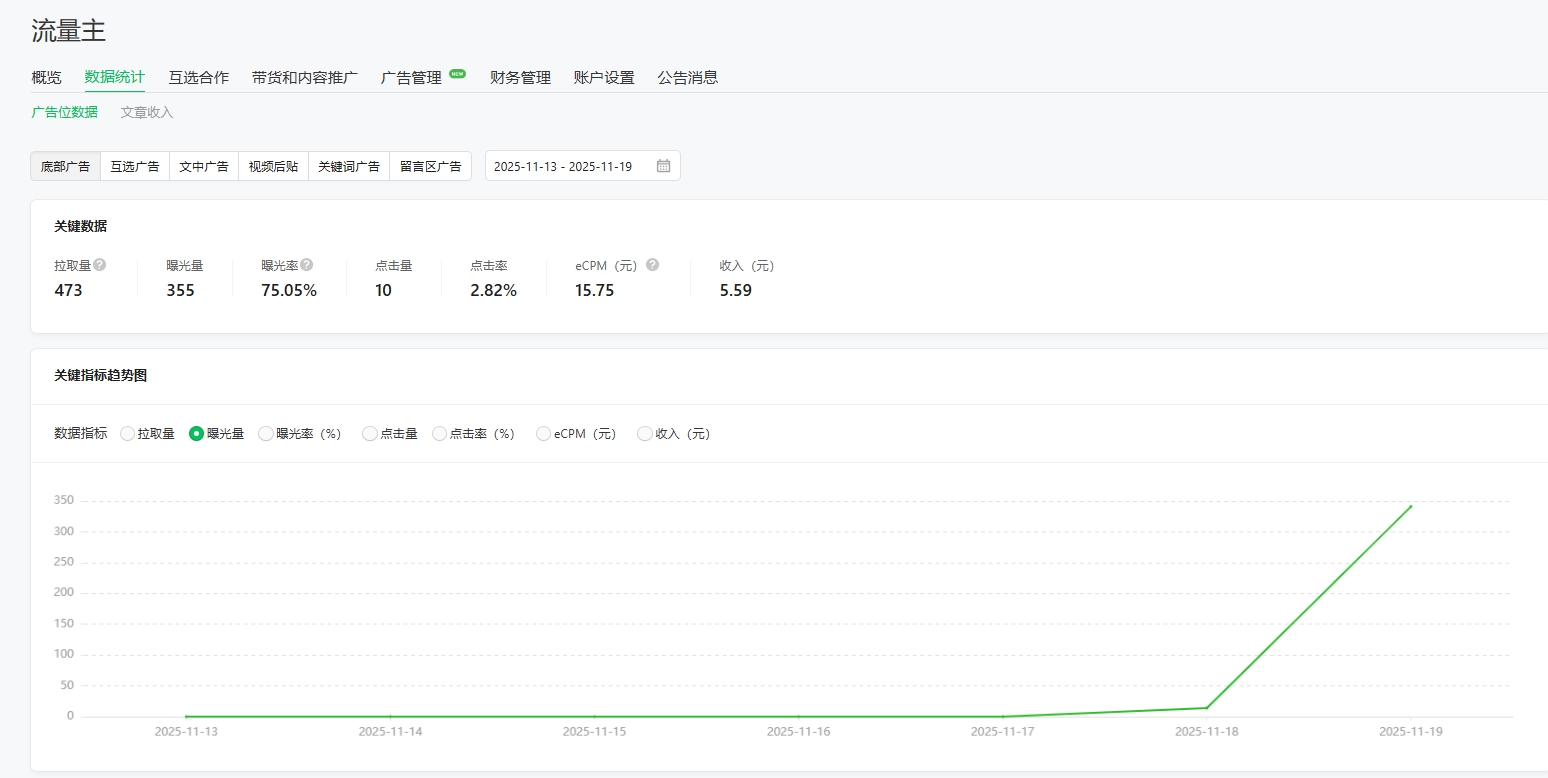This screenshot has height=778, width=1548.
Task: Click the calendar icon in date field
Action: (663, 166)
